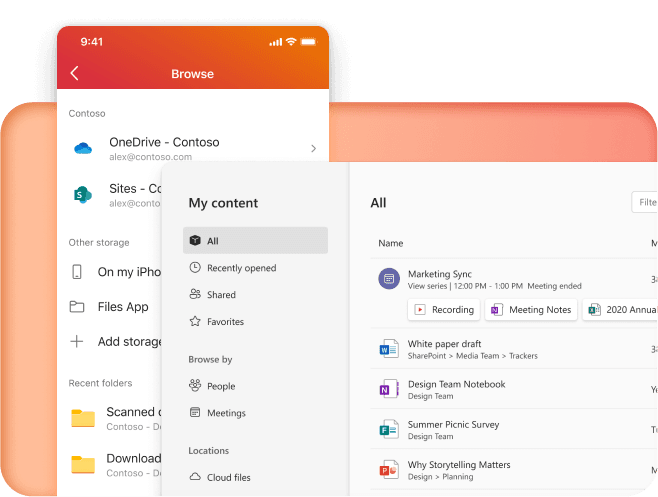This screenshot has height=497, width=658.
Task: Open the White paper draft Word icon
Action: (389, 349)
